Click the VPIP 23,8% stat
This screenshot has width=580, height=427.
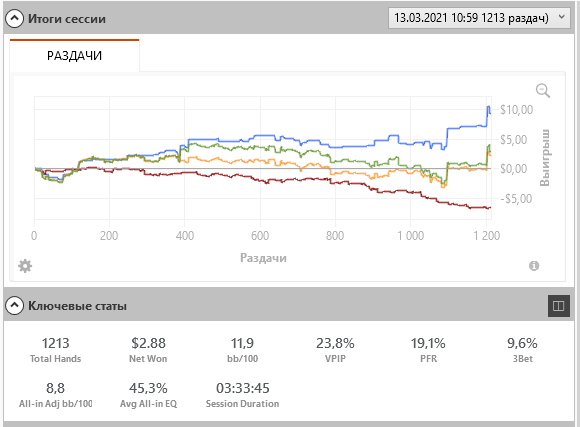point(335,350)
